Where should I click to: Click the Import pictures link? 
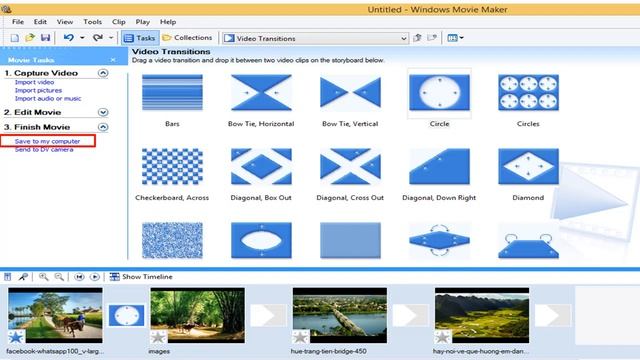pyautogui.click(x=38, y=91)
